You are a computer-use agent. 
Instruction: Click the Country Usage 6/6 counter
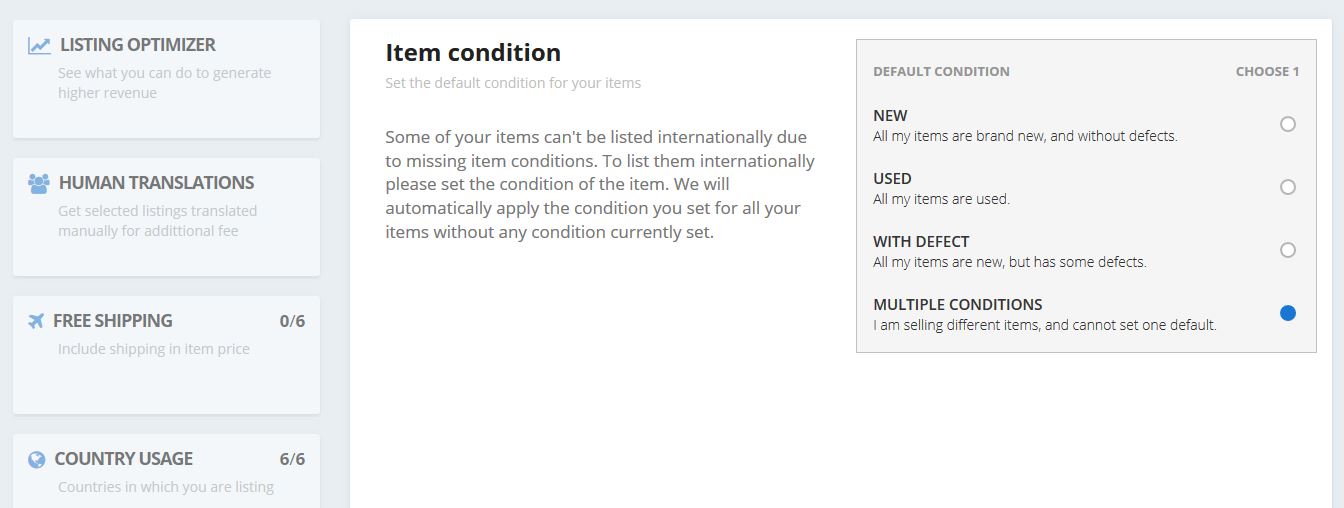pos(292,459)
